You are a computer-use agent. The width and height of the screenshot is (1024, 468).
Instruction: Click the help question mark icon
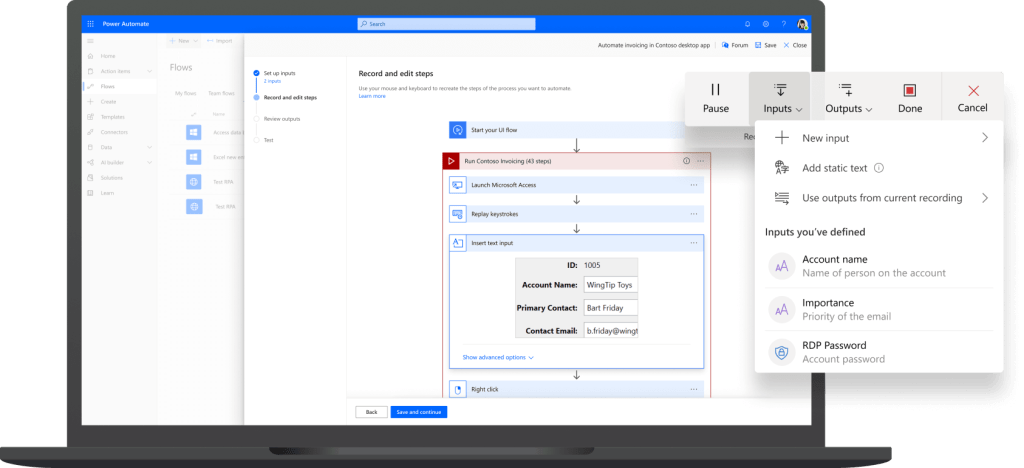point(784,24)
